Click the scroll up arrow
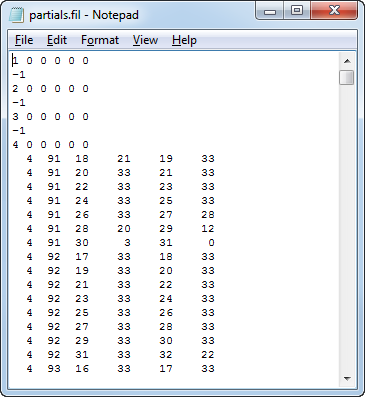The height and width of the screenshot is (397, 365). point(347,61)
